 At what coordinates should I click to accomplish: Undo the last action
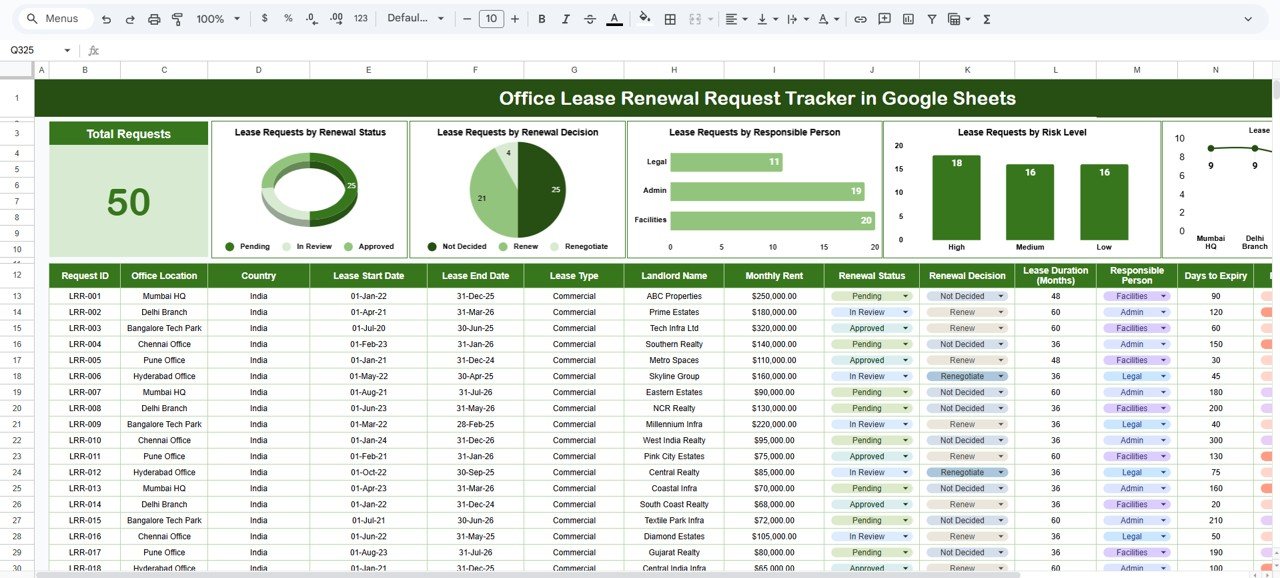pyautogui.click(x=106, y=18)
